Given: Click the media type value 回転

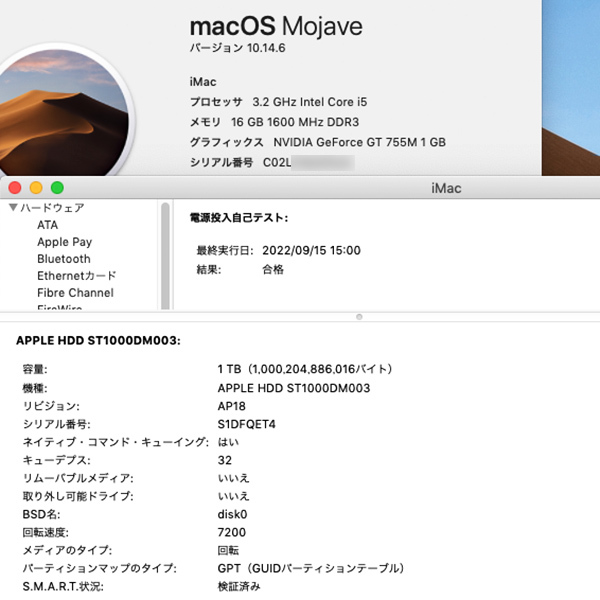Looking at the screenshot, I should [x=228, y=550].
